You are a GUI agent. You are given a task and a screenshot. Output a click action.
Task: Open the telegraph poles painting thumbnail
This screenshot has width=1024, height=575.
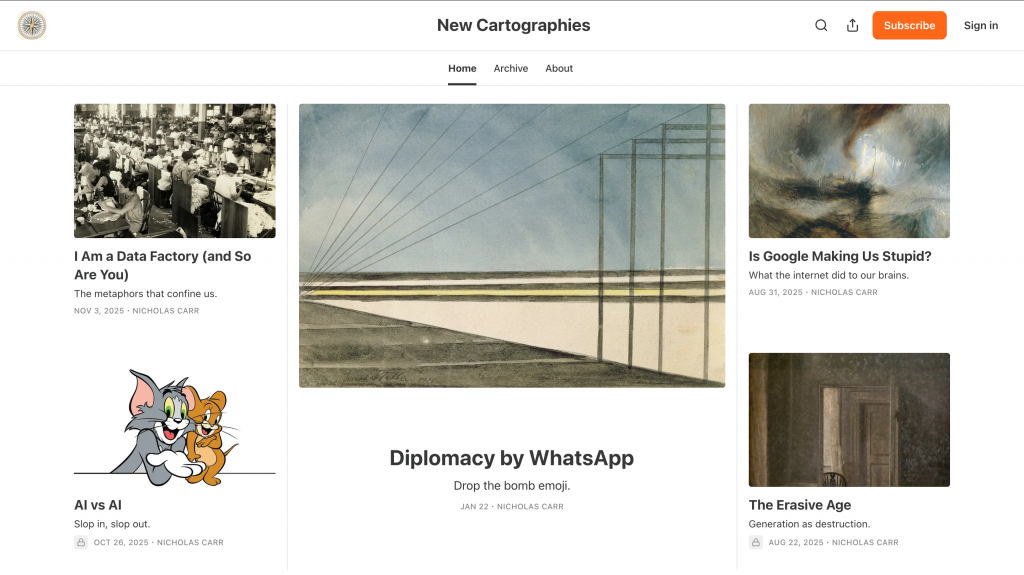click(x=512, y=246)
